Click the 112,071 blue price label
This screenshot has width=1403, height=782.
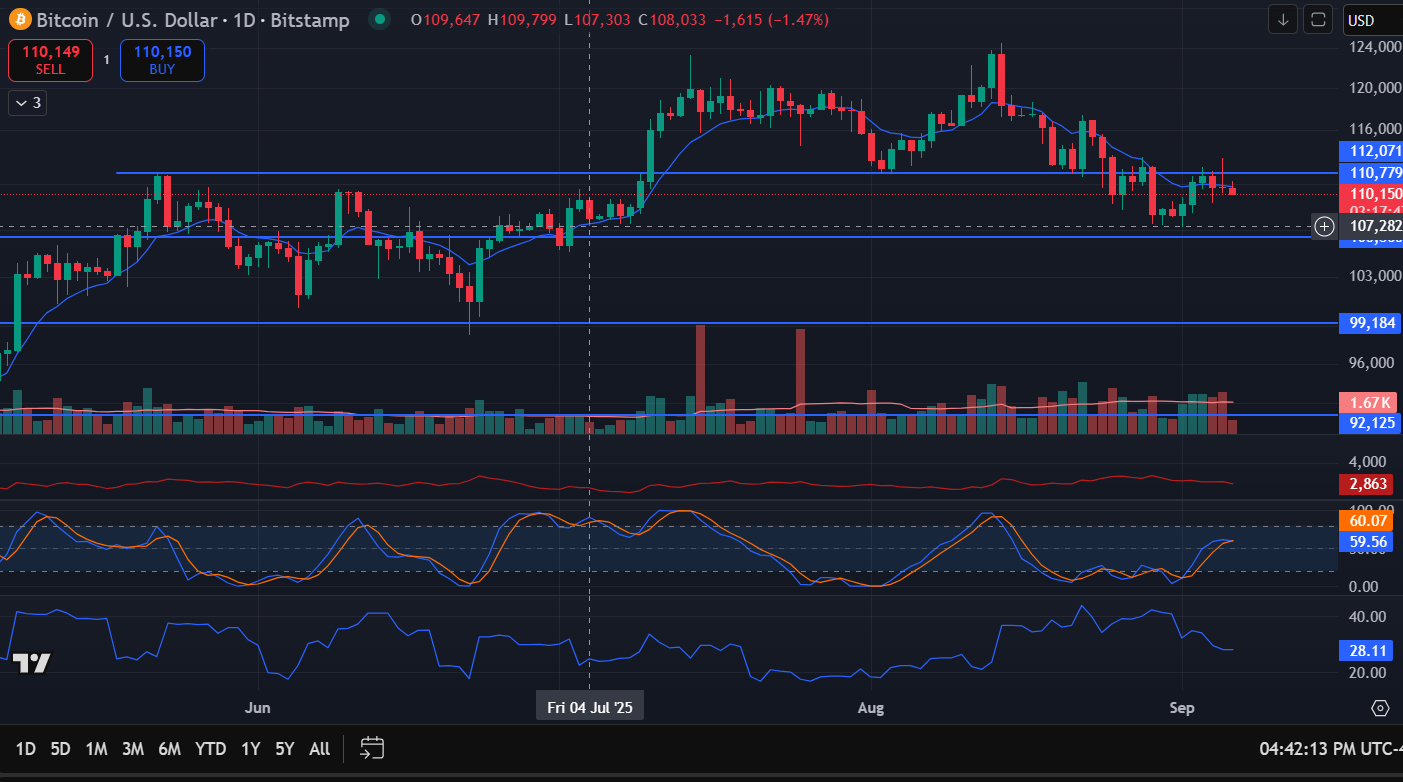pyautogui.click(x=1370, y=151)
